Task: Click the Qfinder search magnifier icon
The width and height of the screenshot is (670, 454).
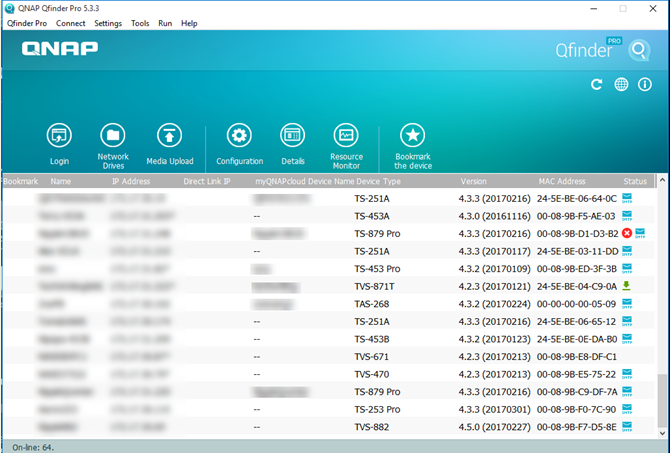Action: pos(639,51)
